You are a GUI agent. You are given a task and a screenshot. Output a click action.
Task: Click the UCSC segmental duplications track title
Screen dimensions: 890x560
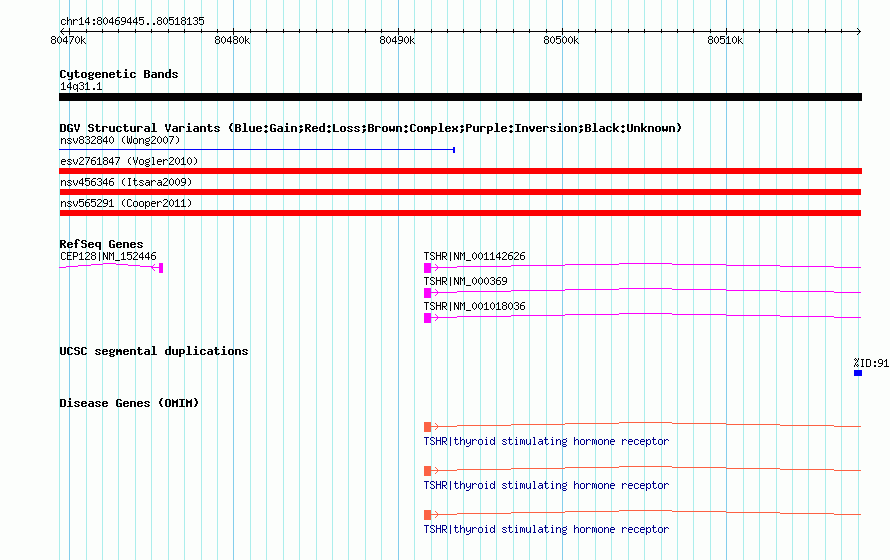click(x=154, y=351)
